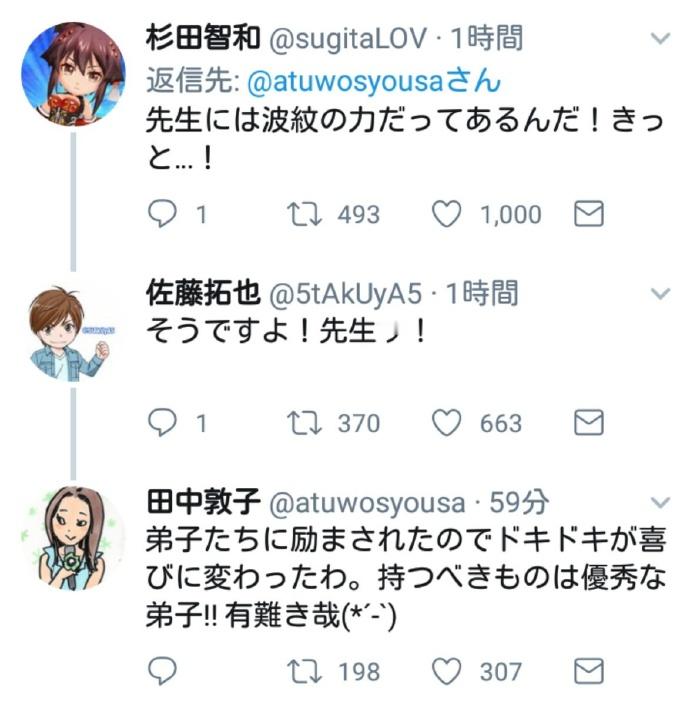The image size is (690, 705).
Task: Send 杉田智和's tweet via direct message
Action: tap(588, 214)
